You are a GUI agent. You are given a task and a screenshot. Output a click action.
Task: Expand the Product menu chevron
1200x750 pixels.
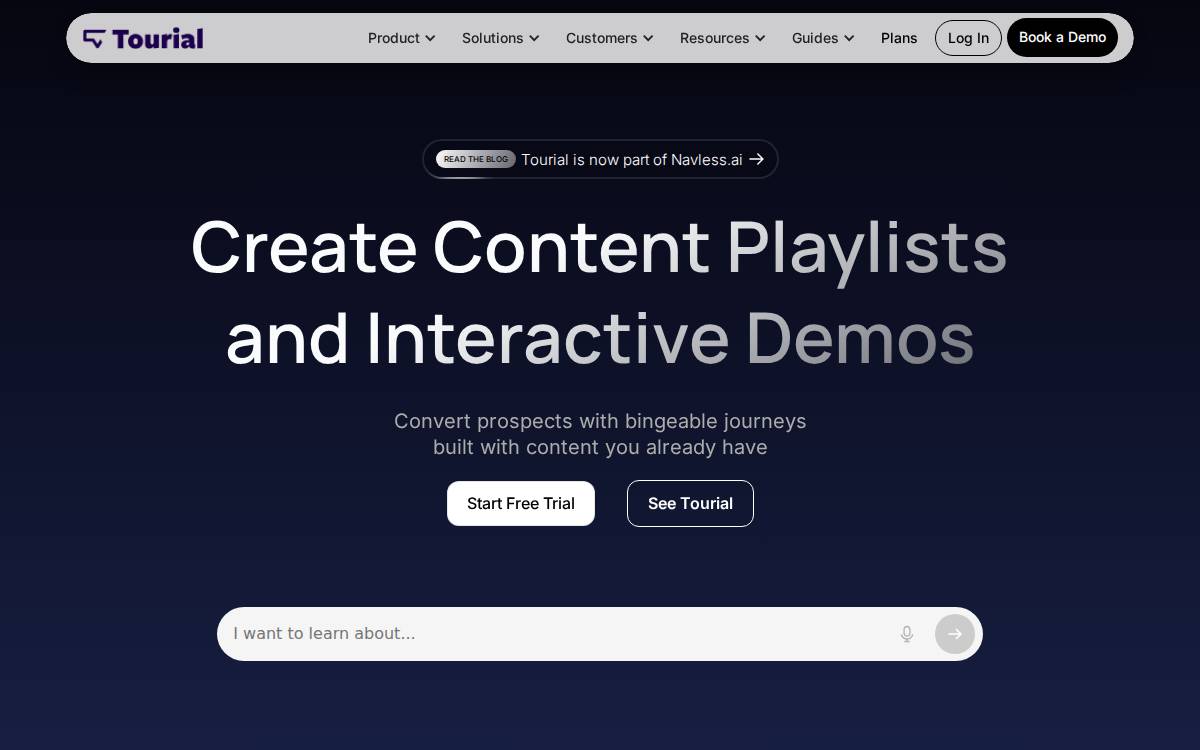(x=430, y=38)
